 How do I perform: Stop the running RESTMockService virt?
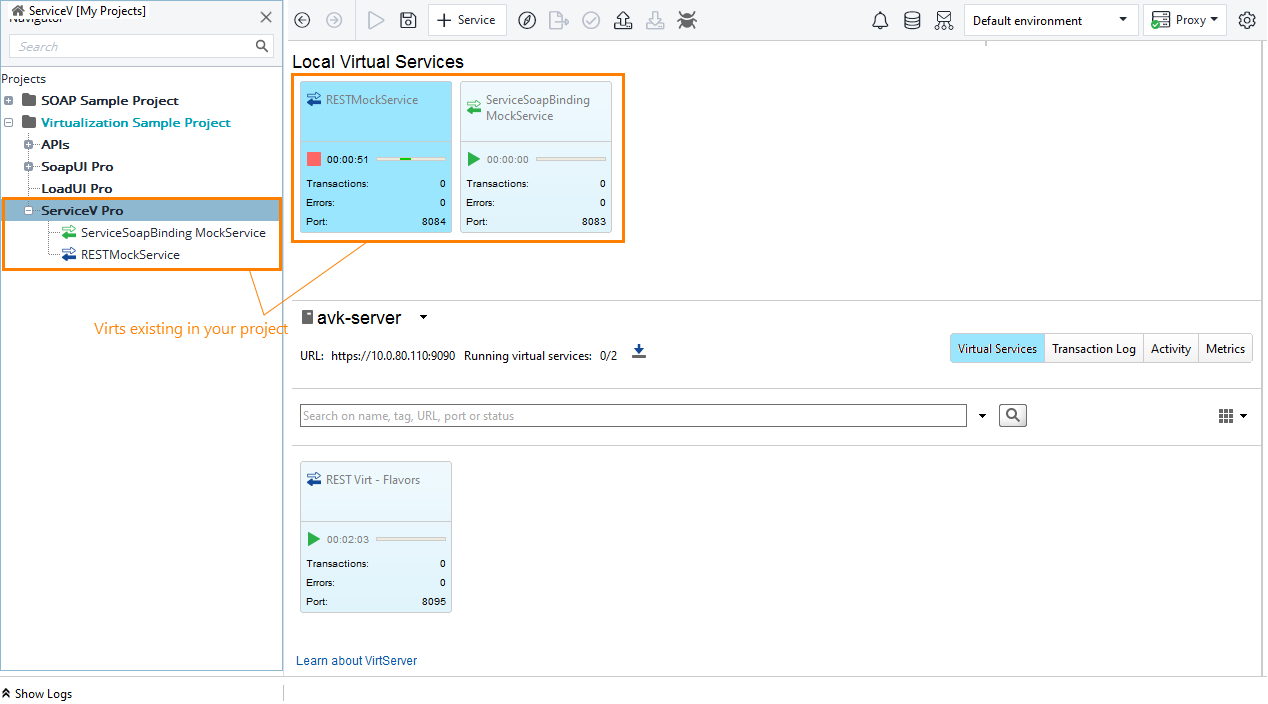314,159
